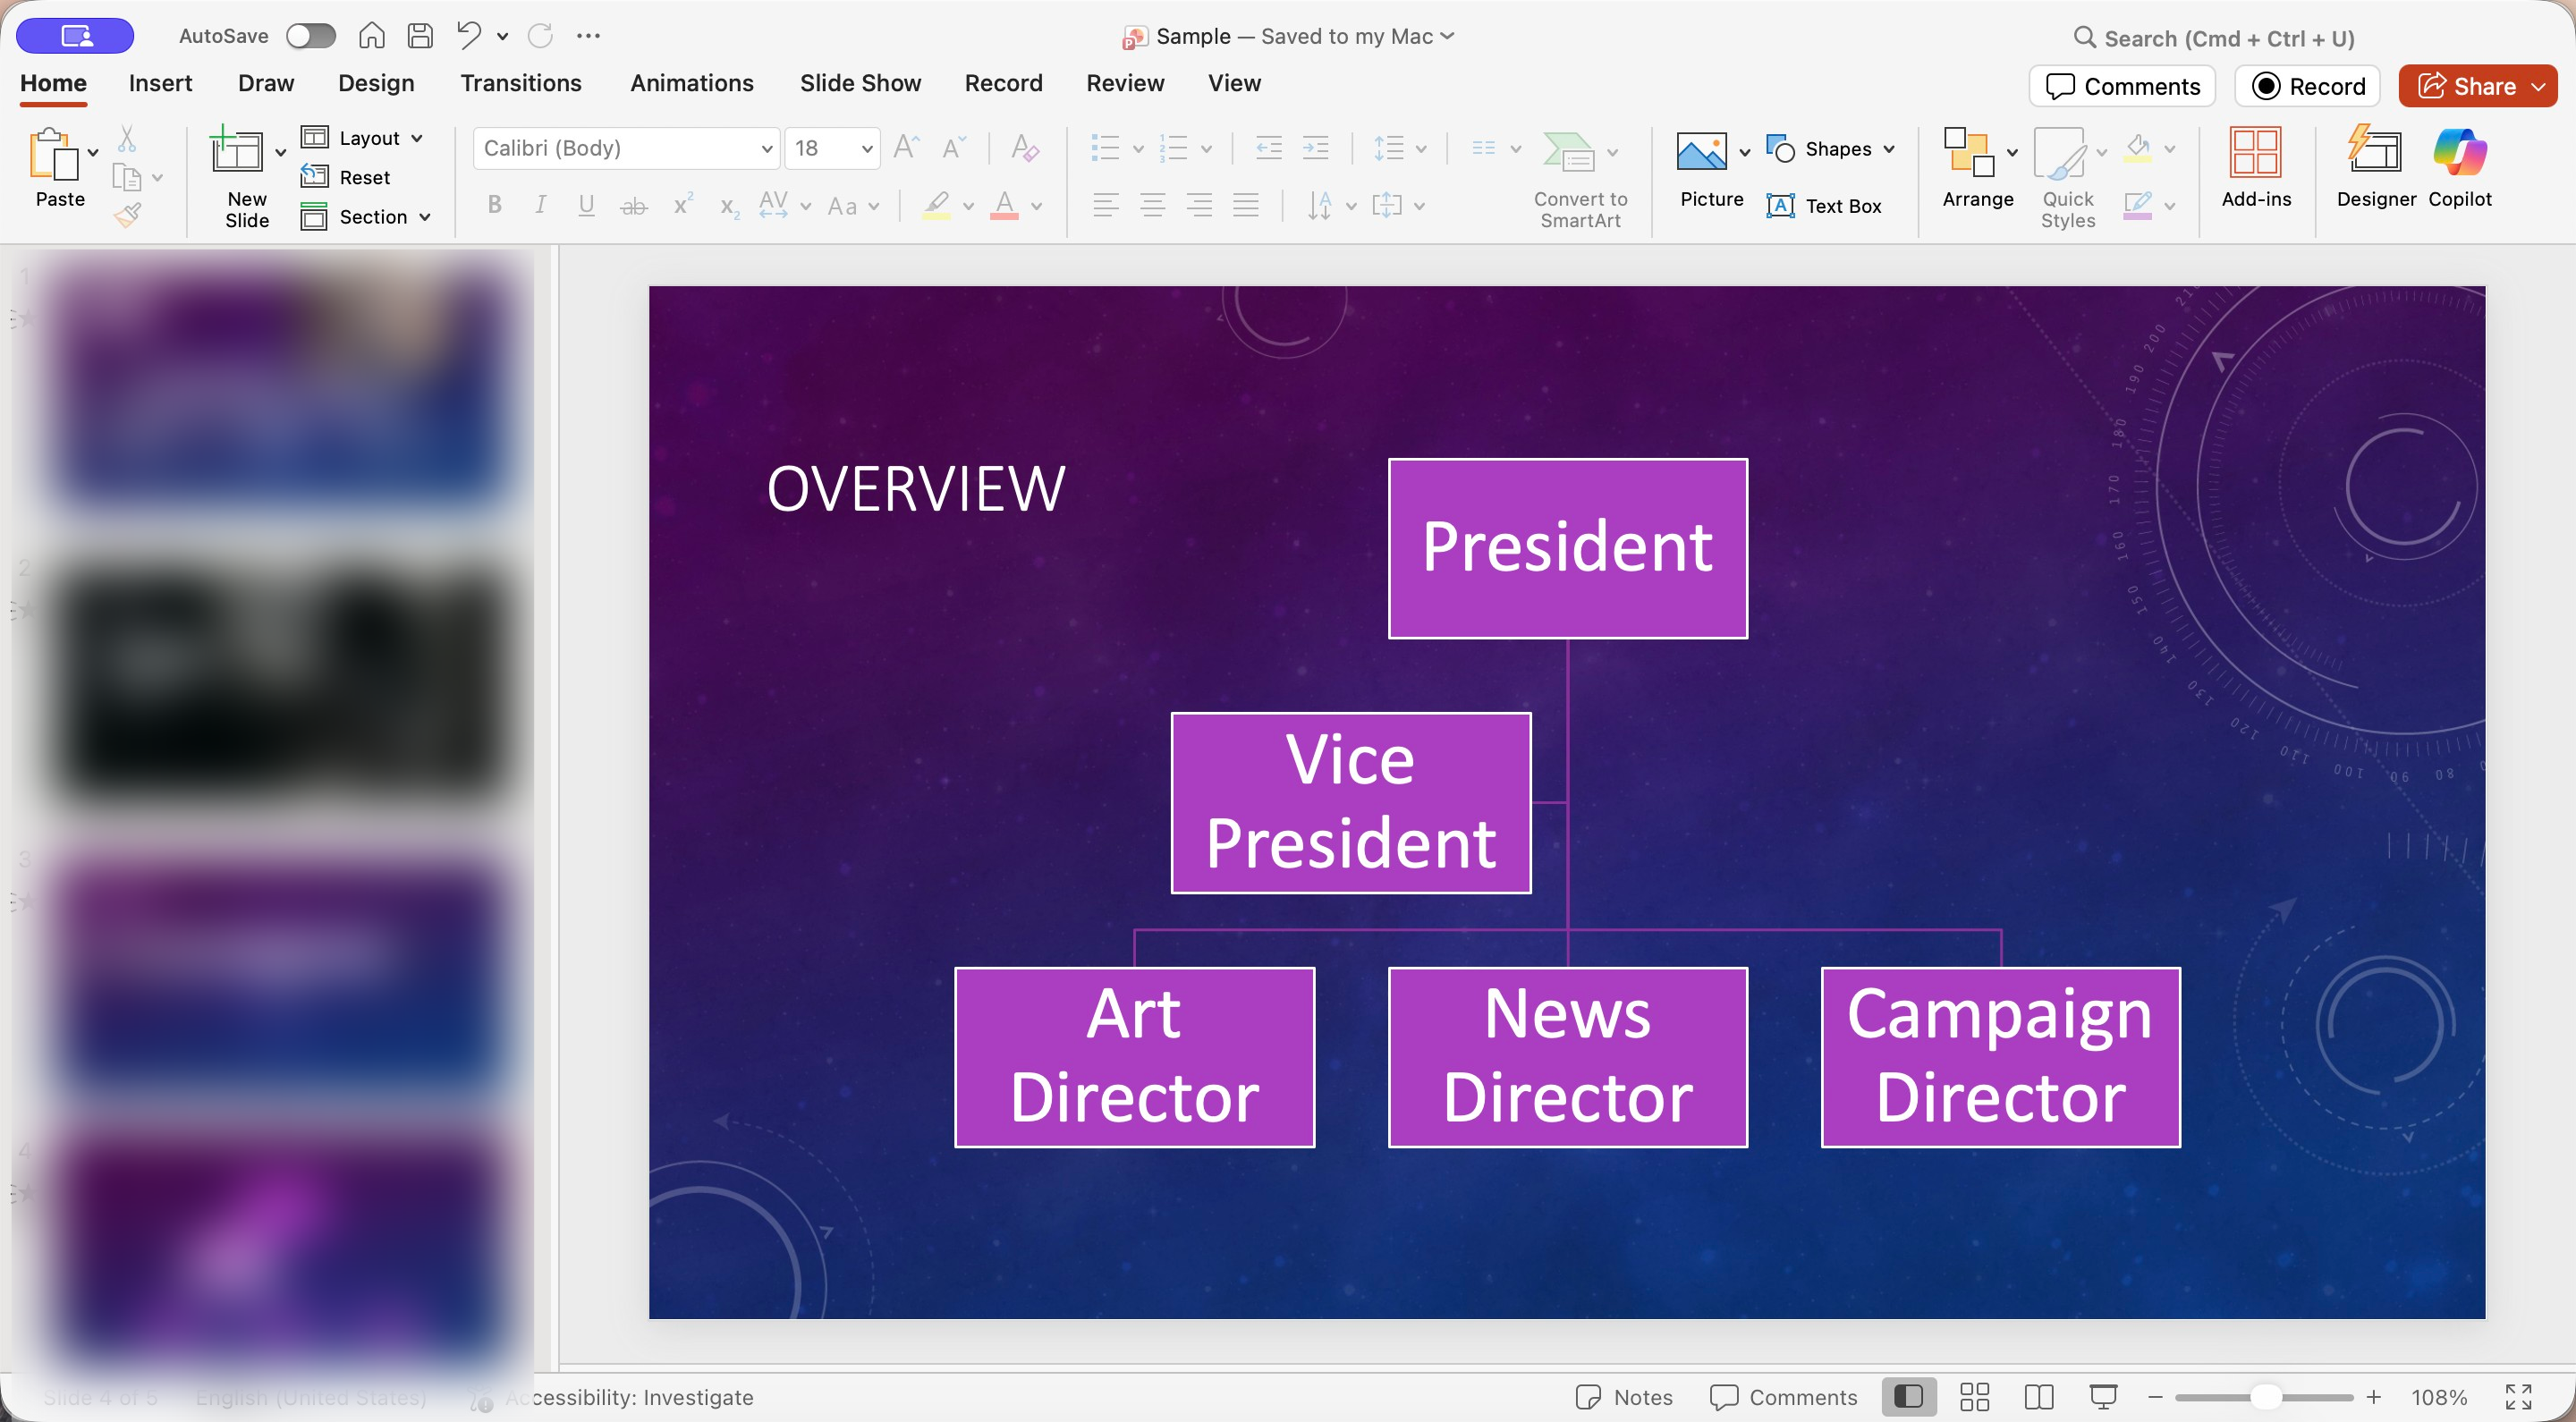Open the Shapes dropdown menu
Viewport: 2576px width, 1422px height.
[x=1830, y=149]
